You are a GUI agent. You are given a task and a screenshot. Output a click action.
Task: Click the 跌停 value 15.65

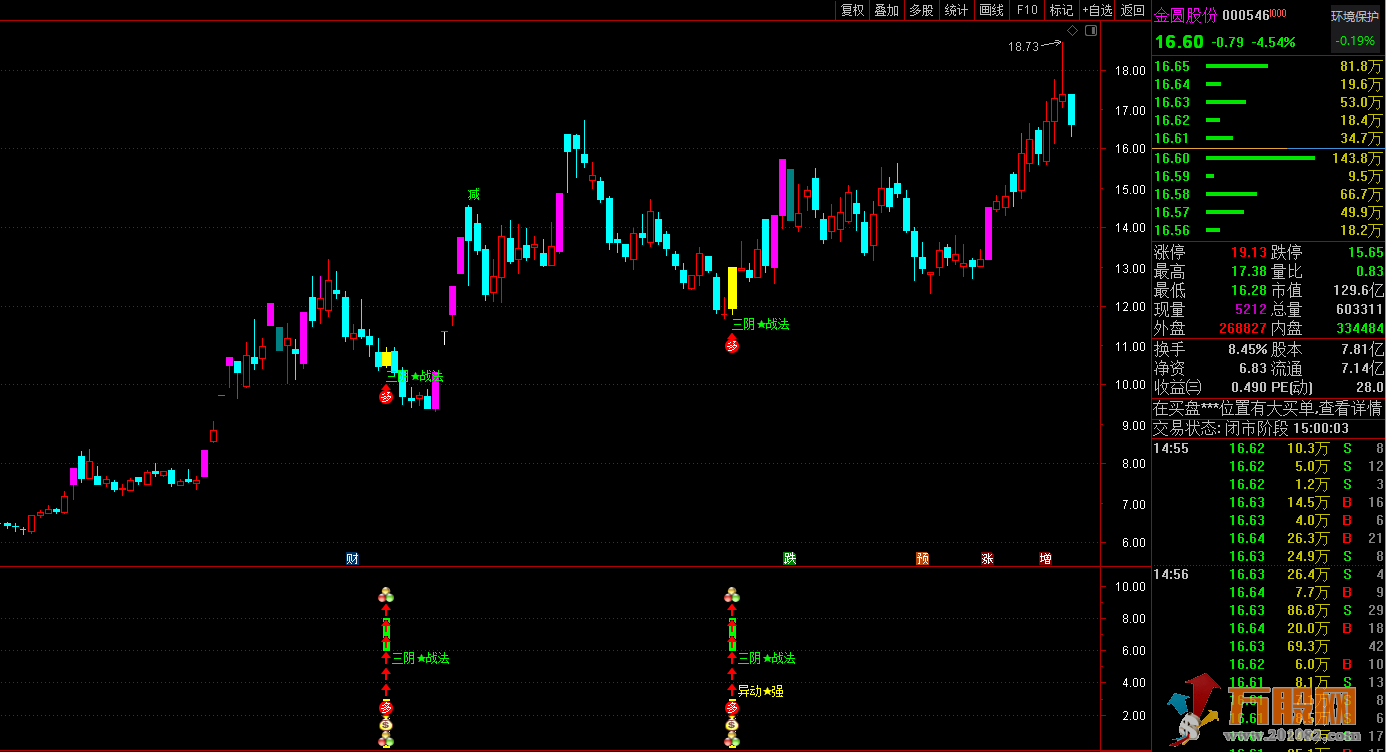(1365, 252)
